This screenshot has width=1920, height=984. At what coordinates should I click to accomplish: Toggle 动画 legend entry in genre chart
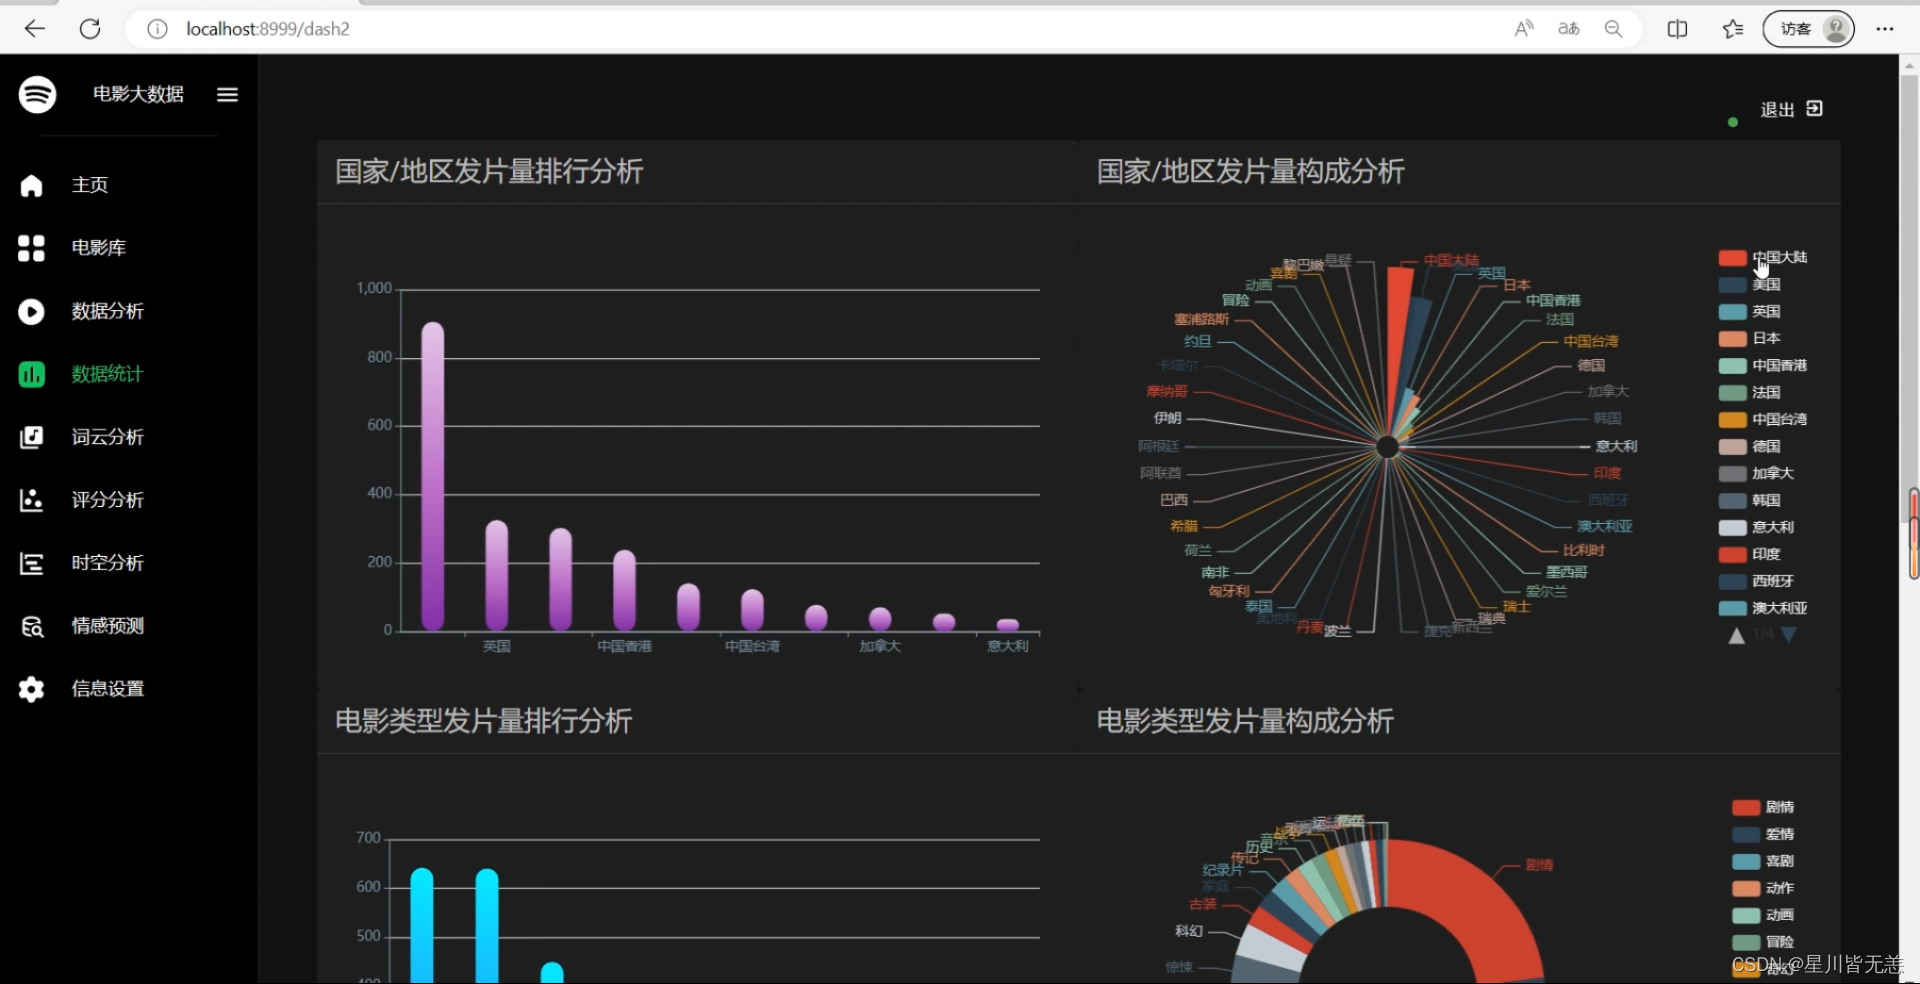pos(1763,916)
